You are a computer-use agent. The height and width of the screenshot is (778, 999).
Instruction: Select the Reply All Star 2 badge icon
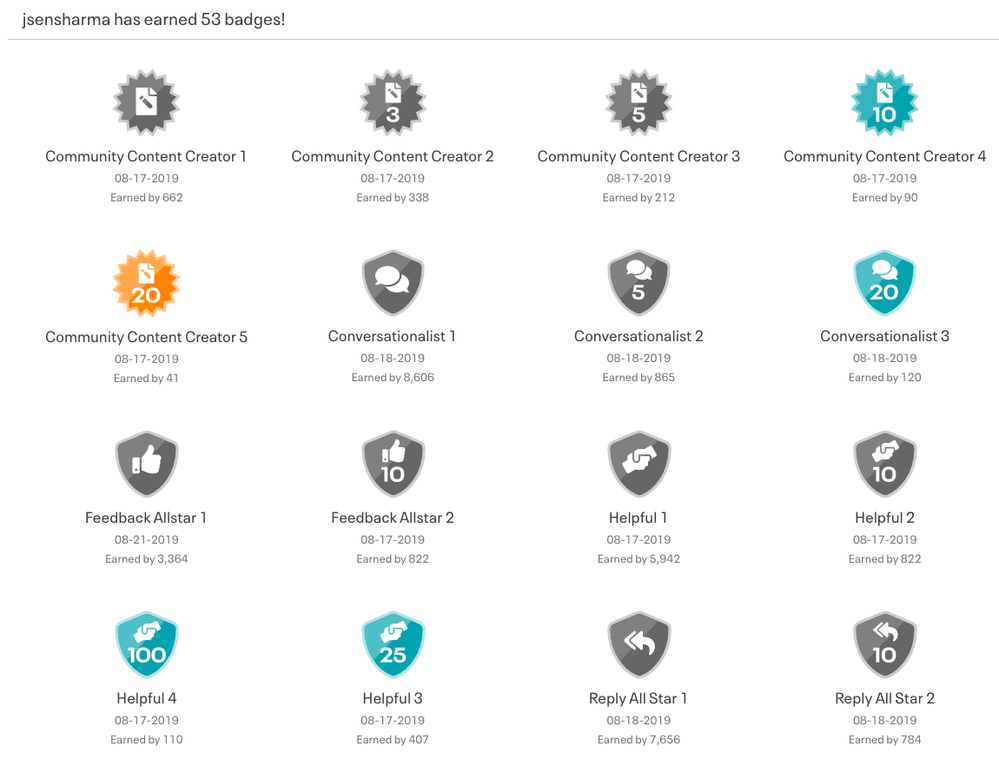884,644
